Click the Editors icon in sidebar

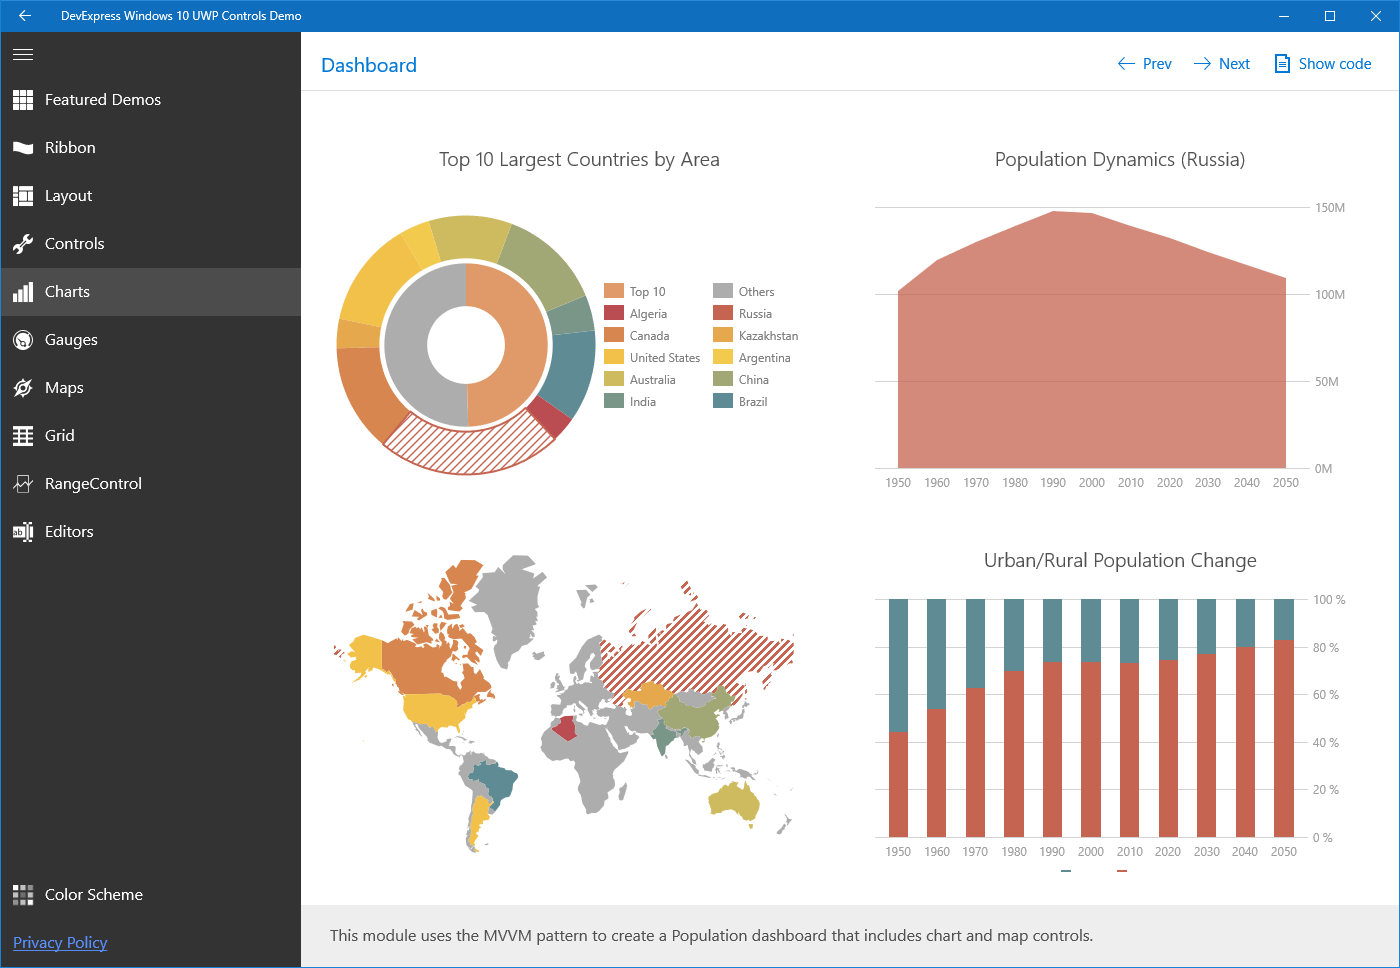point(23,532)
